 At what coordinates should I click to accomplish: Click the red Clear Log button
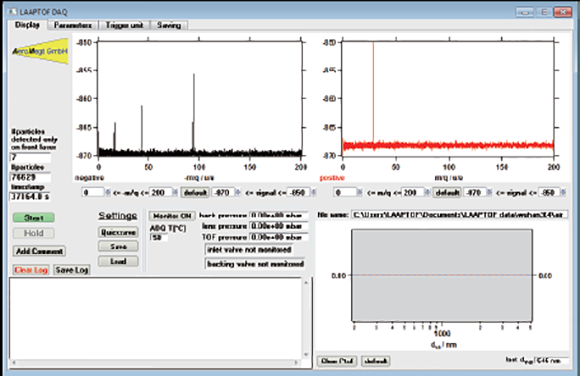click(x=31, y=270)
